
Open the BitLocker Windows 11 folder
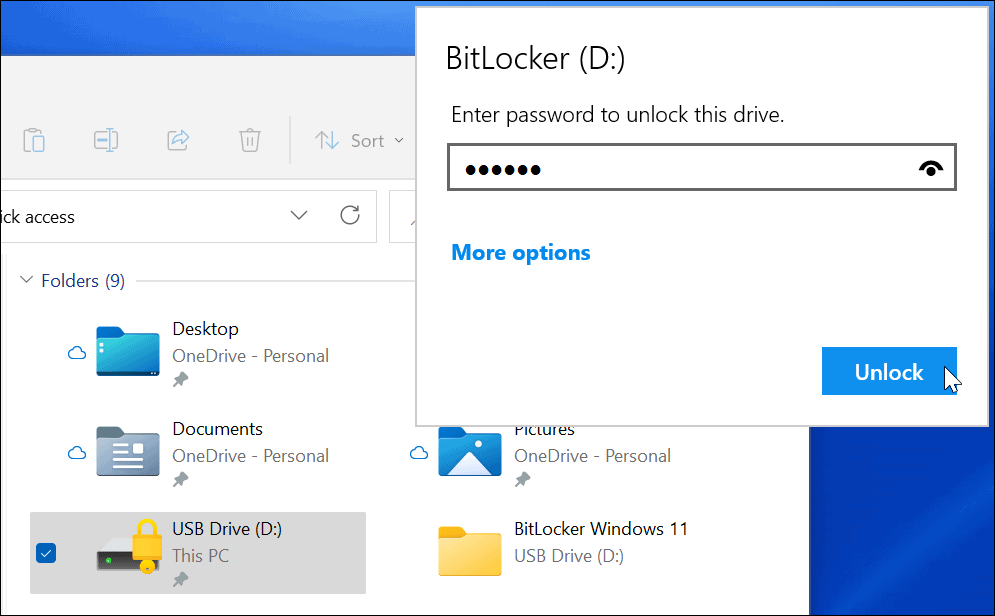click(469, 552)
